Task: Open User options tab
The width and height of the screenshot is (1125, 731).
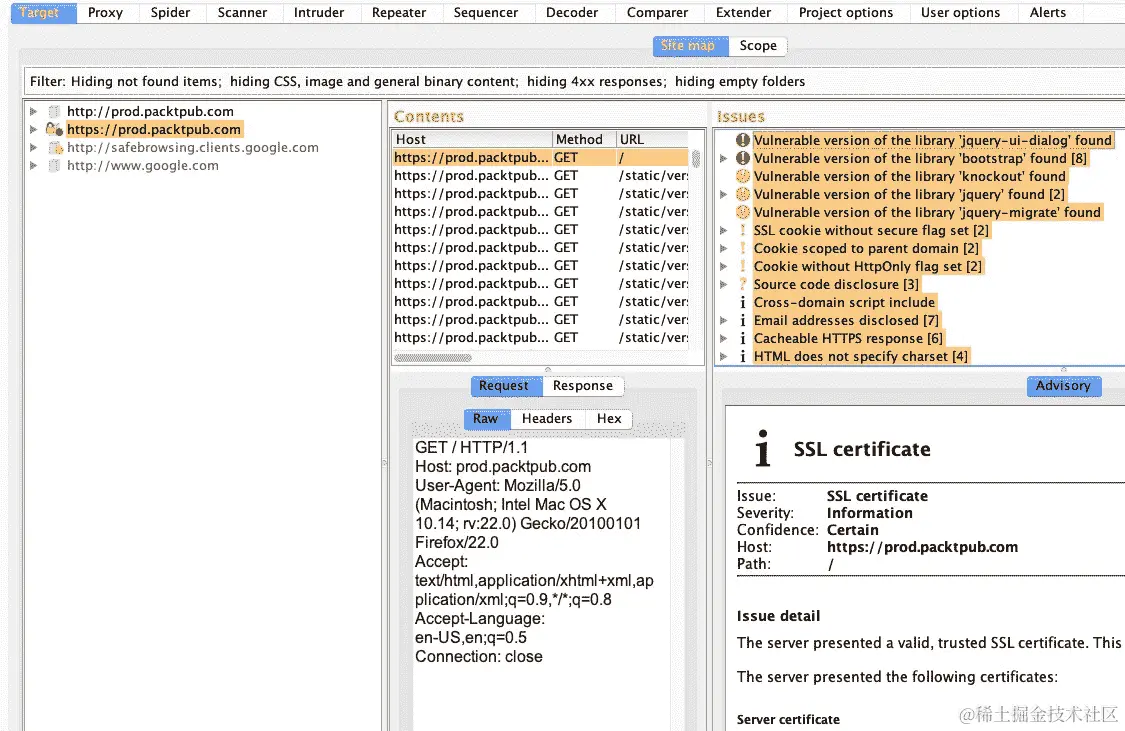Action: 961,12
